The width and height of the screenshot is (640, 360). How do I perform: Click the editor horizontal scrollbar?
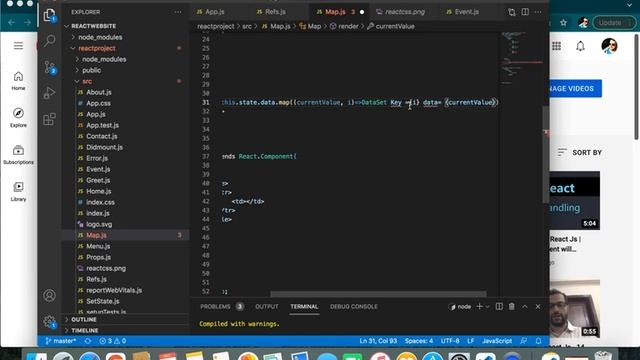tap(378, 294)
